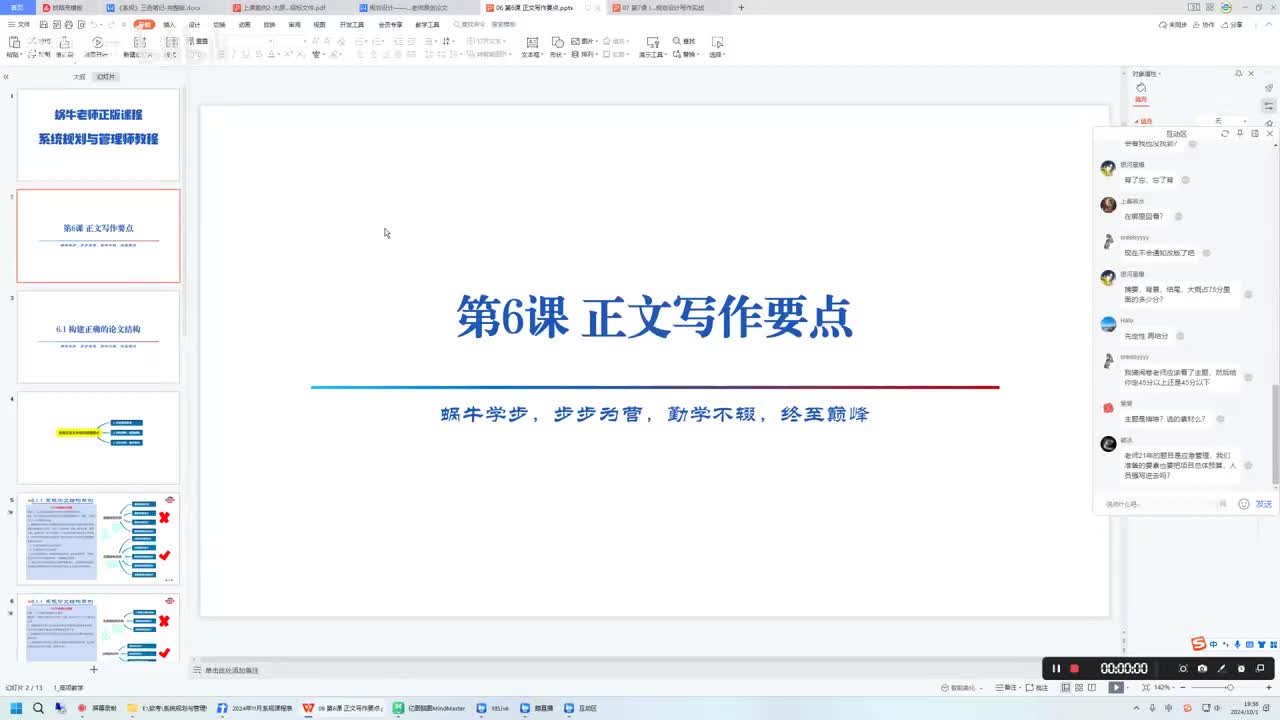Click the undo arrow in quick access toolbar

(92, 24)
